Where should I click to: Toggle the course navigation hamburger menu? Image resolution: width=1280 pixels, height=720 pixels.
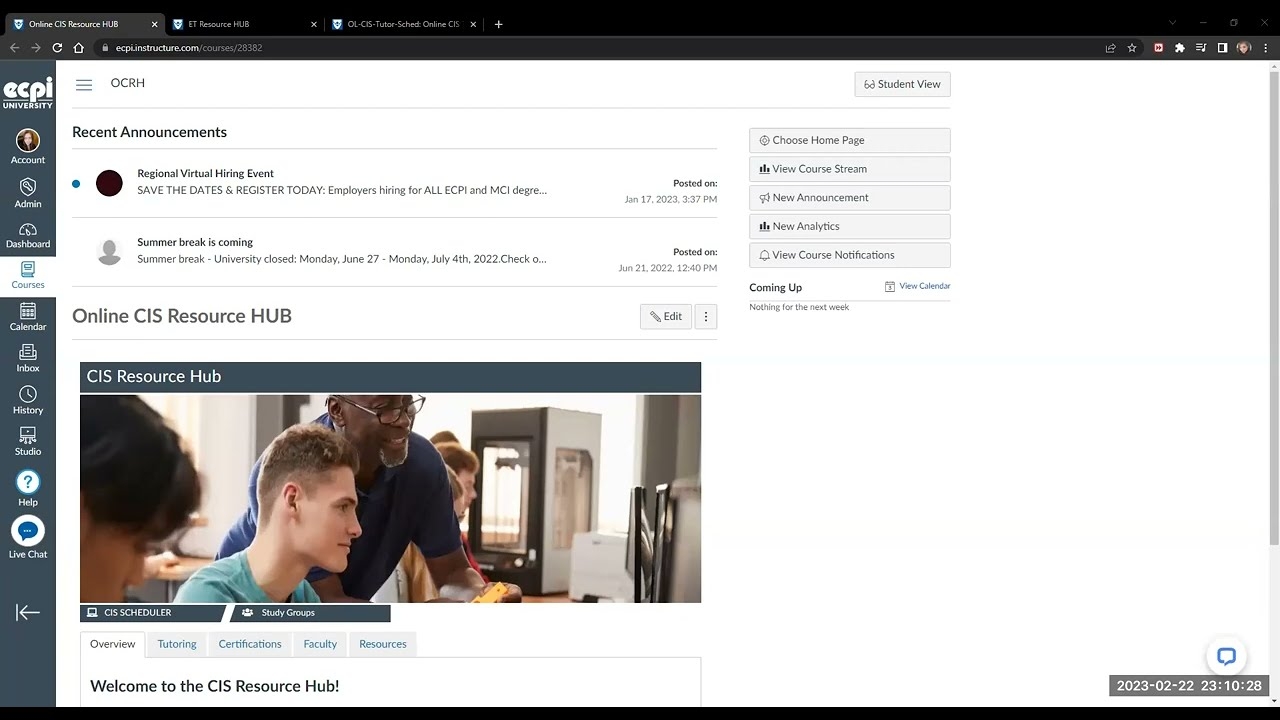(84, 85)
